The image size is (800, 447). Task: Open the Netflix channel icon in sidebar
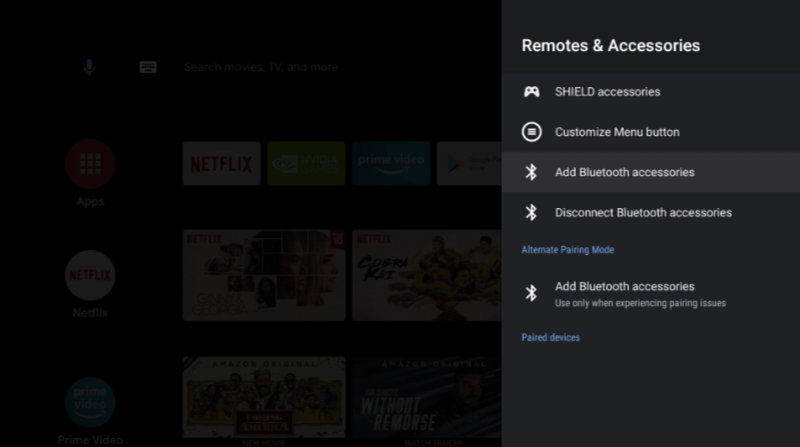tap(90, 276)
